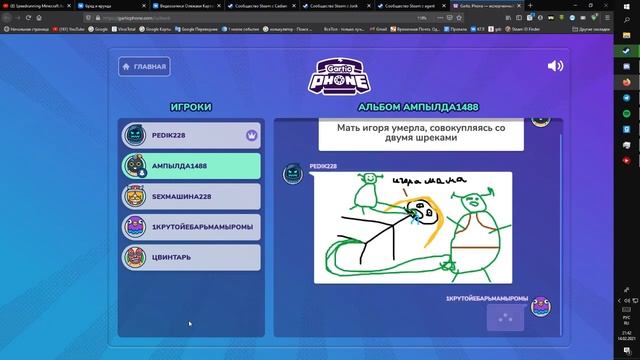The image size is (640, 360).
Task: Open the Google Переводчик bookmark
Action: click(x=196, y=29)
